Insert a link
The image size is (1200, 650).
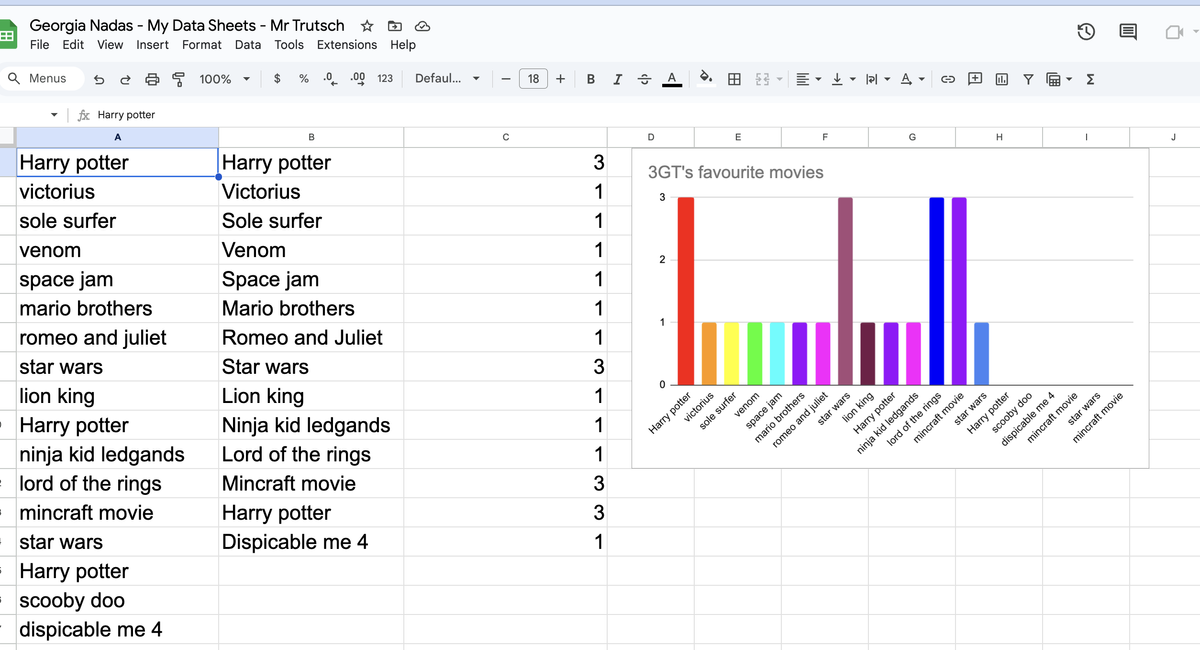[948, 78]
